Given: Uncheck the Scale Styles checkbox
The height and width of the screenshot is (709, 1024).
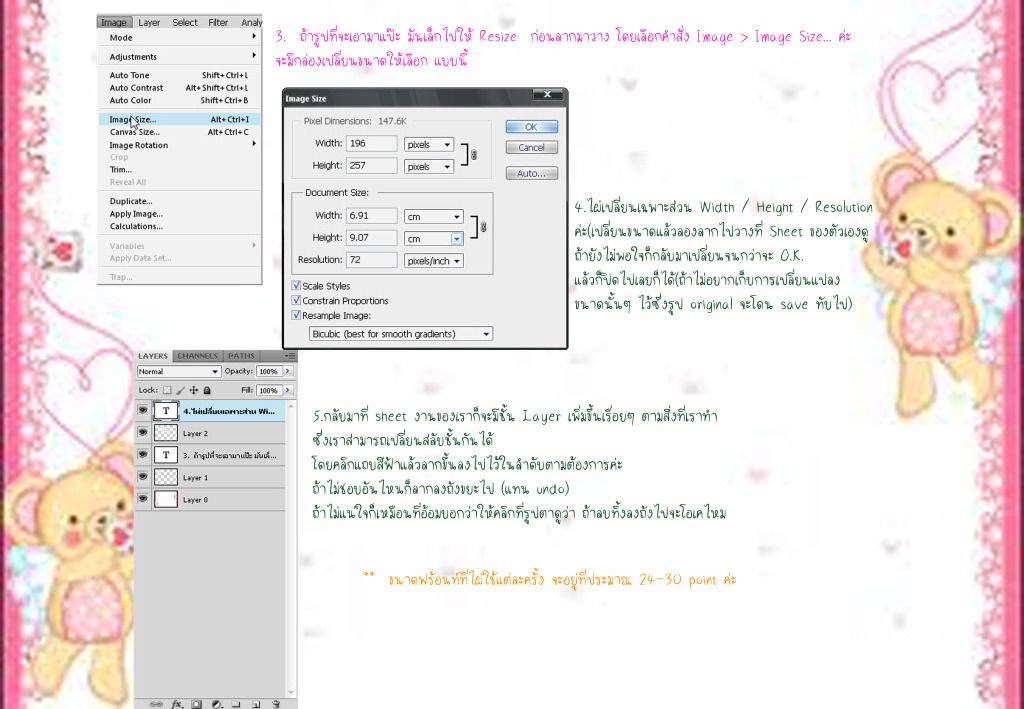Looking at the screenshot, I should click(296, 285).
